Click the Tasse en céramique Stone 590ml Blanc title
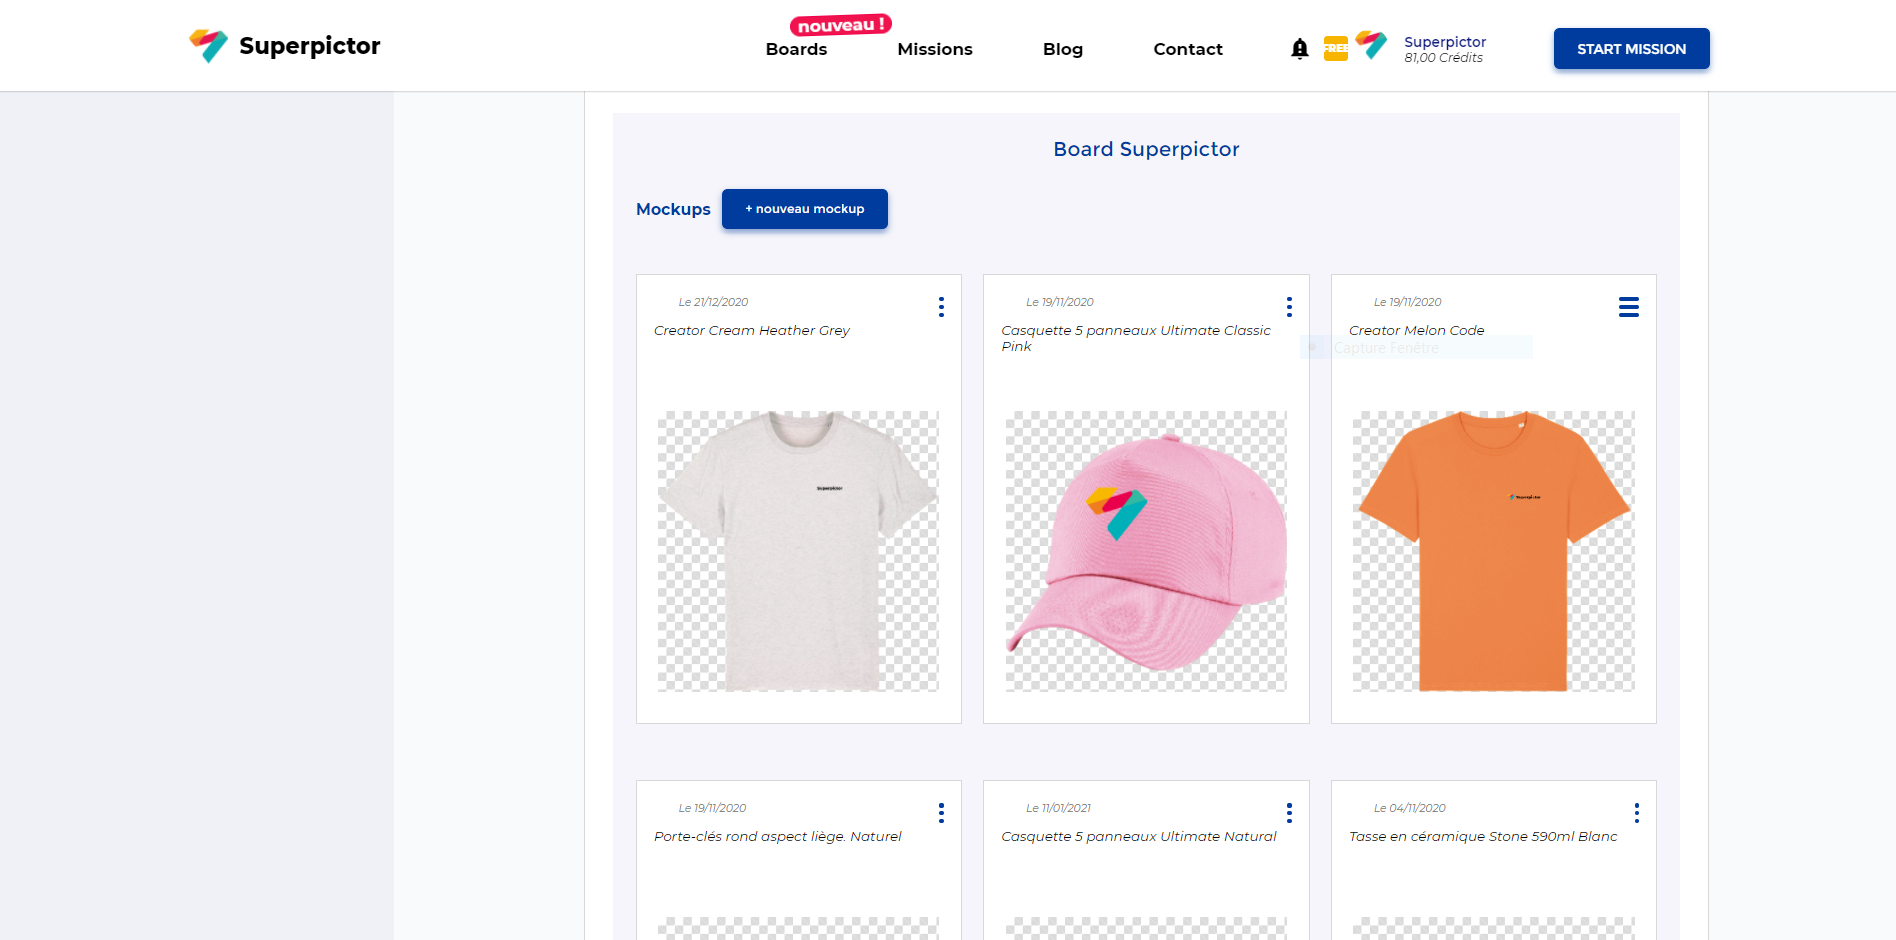Image resolution: width=1896 pixels, height=940 pixels. (1483, 836)
